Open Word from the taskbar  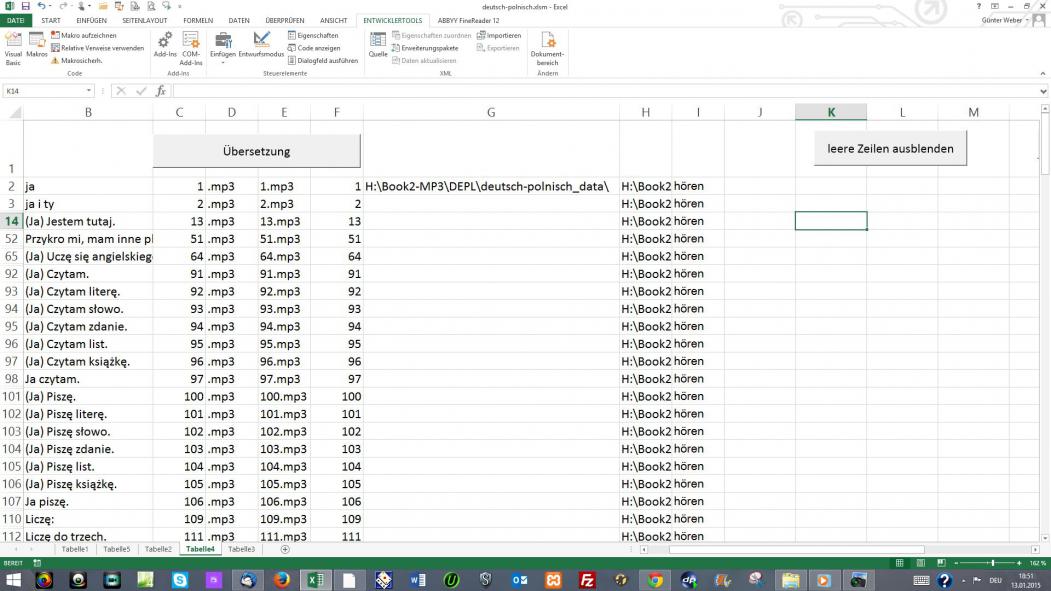pos(417,580)
